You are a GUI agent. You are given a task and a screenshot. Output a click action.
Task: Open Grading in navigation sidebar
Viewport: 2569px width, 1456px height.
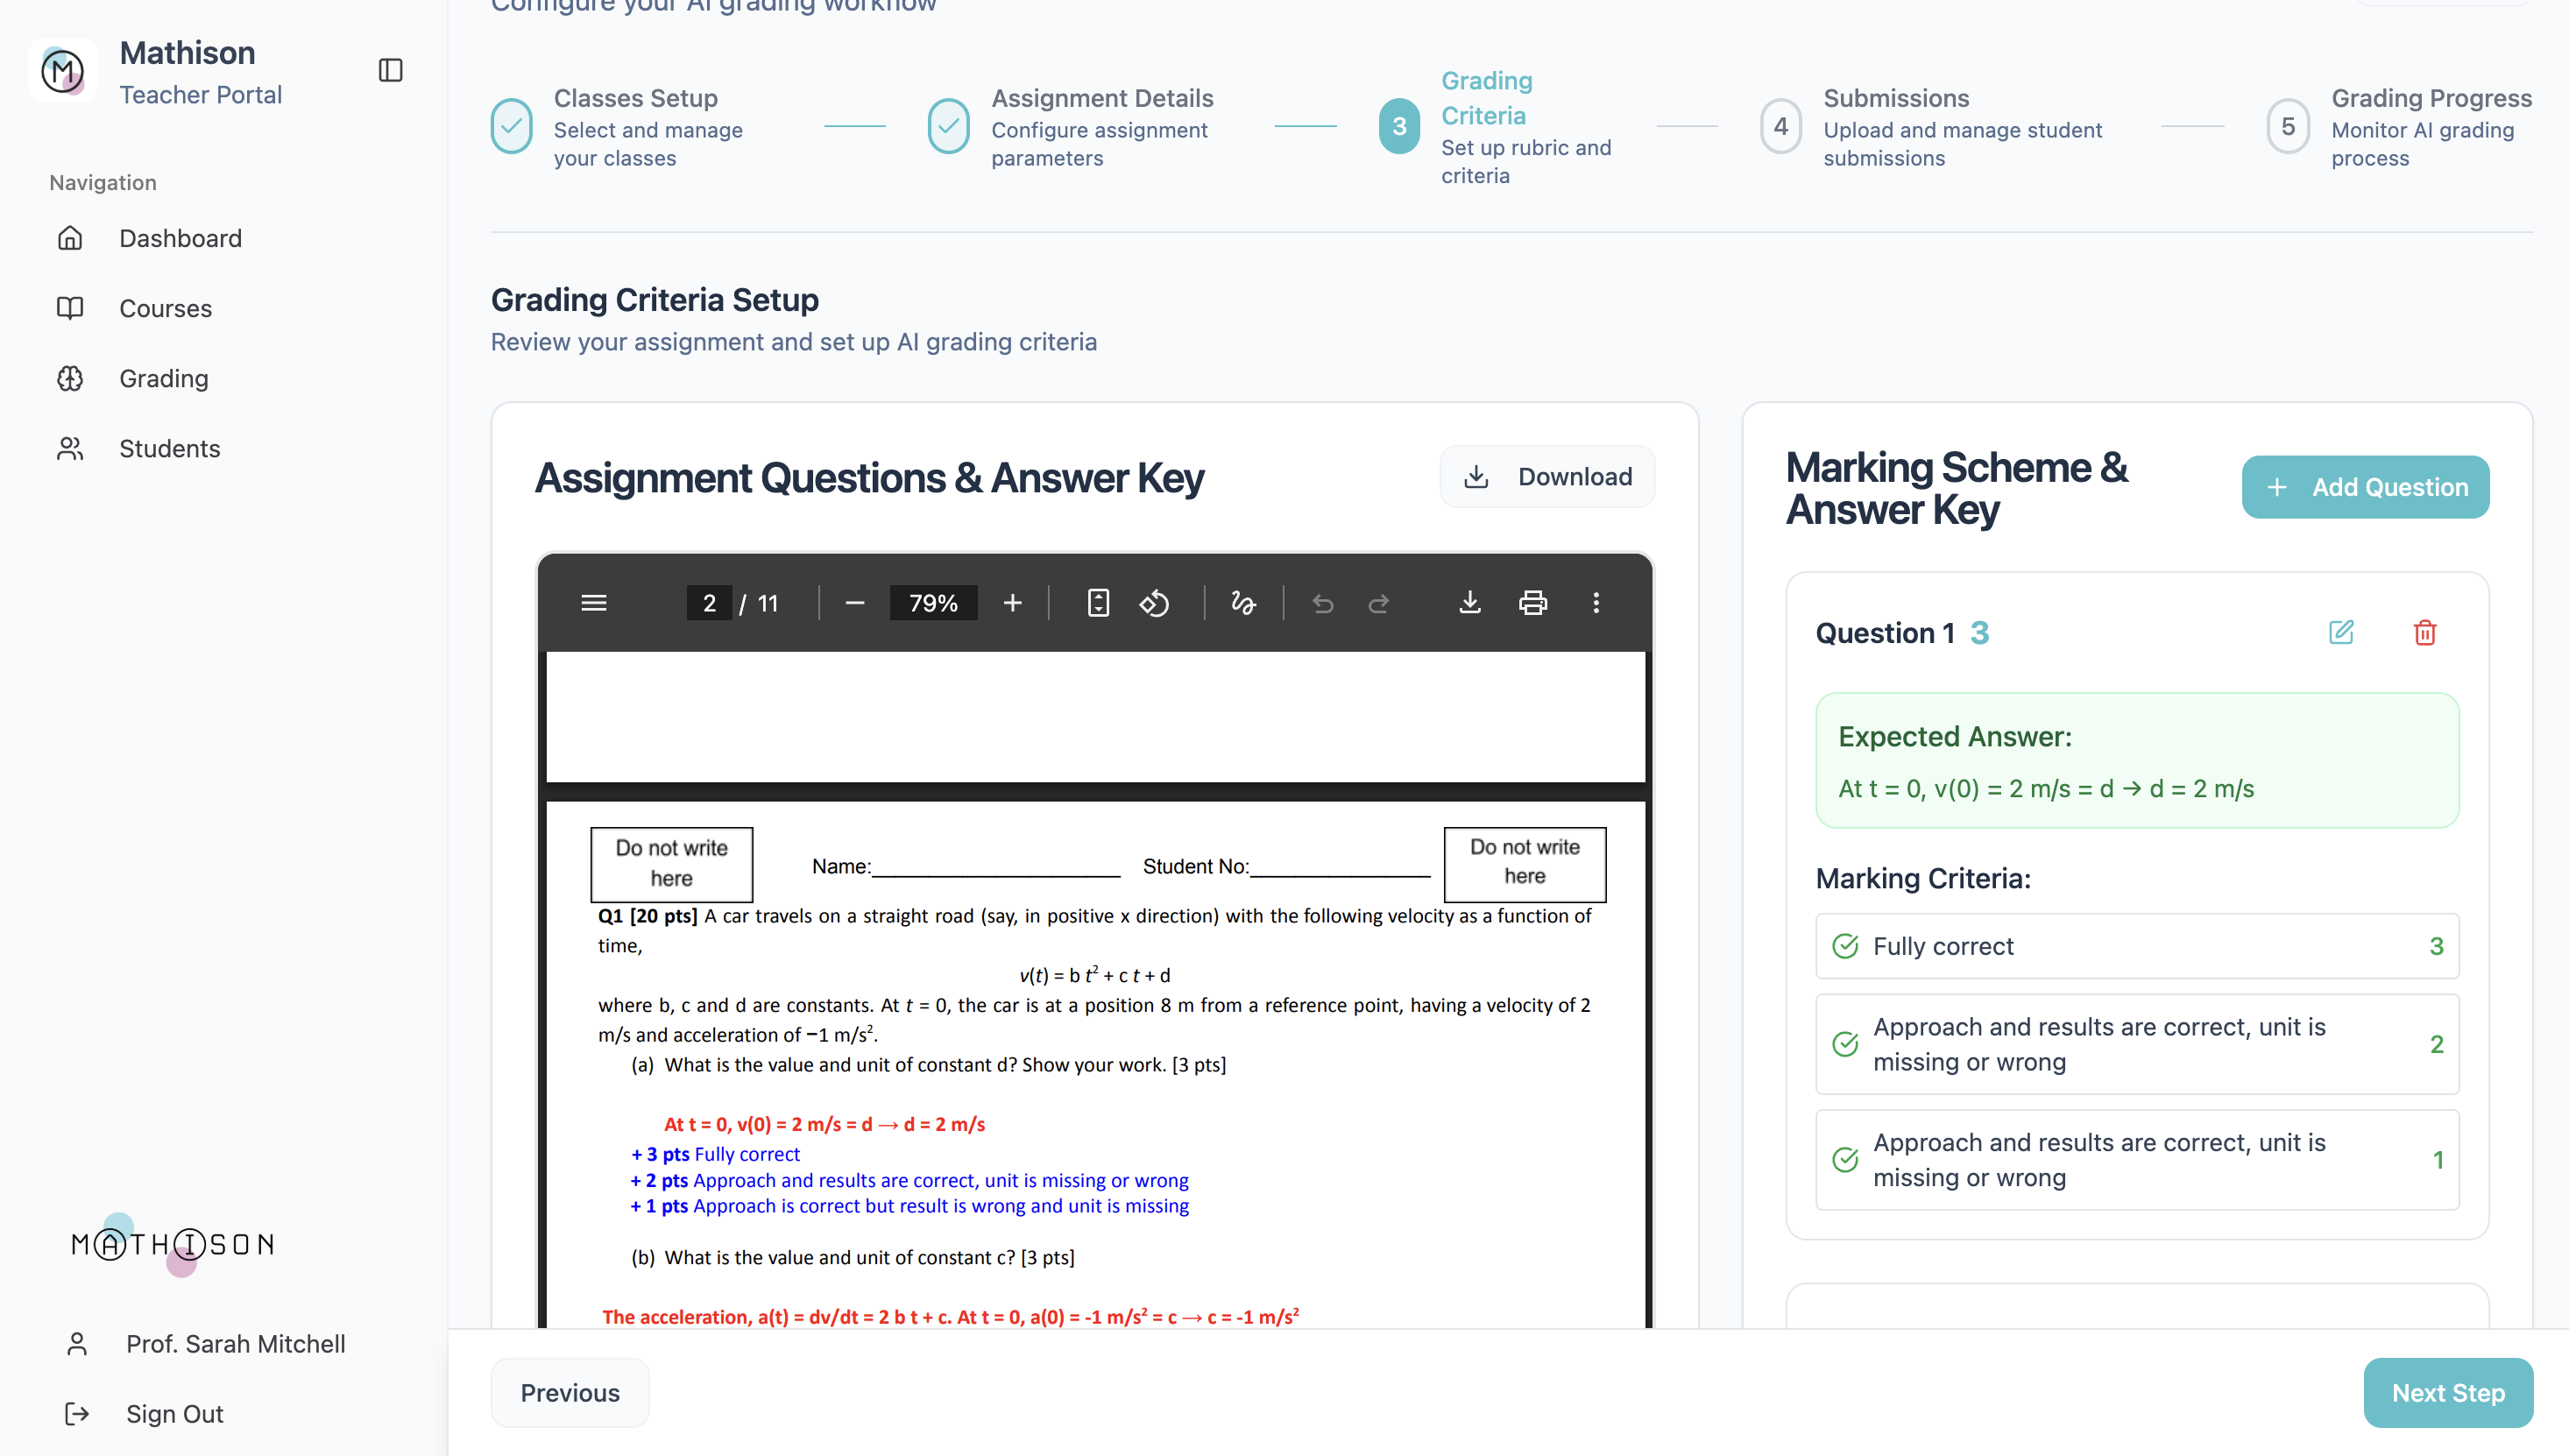pos(164,378)
